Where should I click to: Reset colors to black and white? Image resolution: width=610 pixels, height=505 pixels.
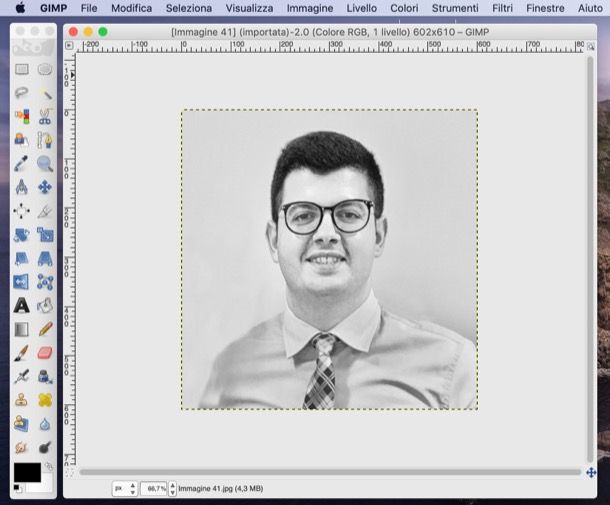(x=17, y=488)
